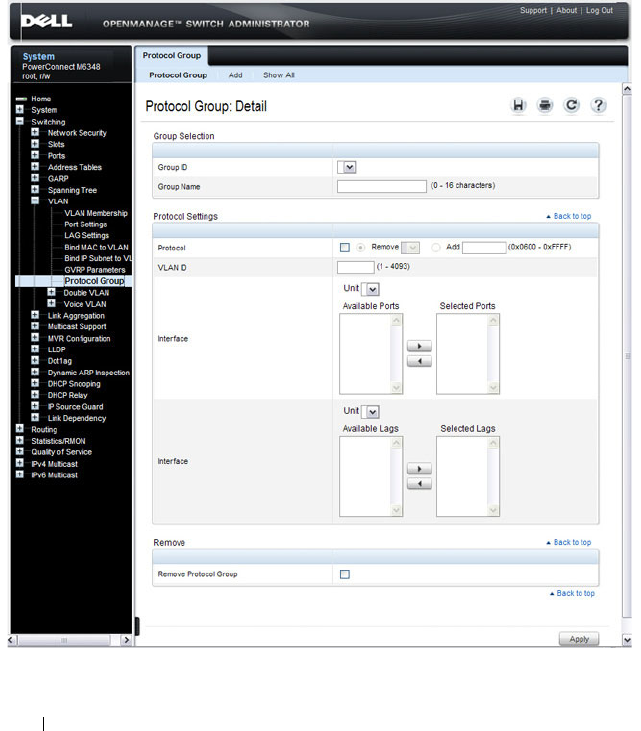Click the Dell logo
The width and height of the screenshot is (641, 731).
click(46, 21)
